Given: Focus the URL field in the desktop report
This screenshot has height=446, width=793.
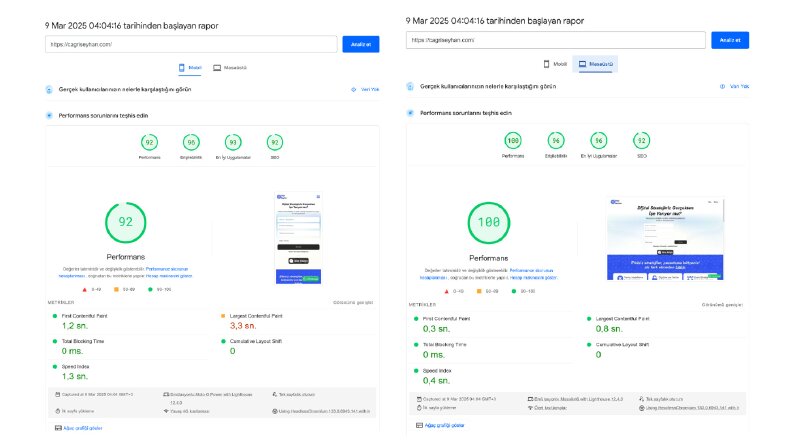Looking at the screenshot, I should pos(555,40).
